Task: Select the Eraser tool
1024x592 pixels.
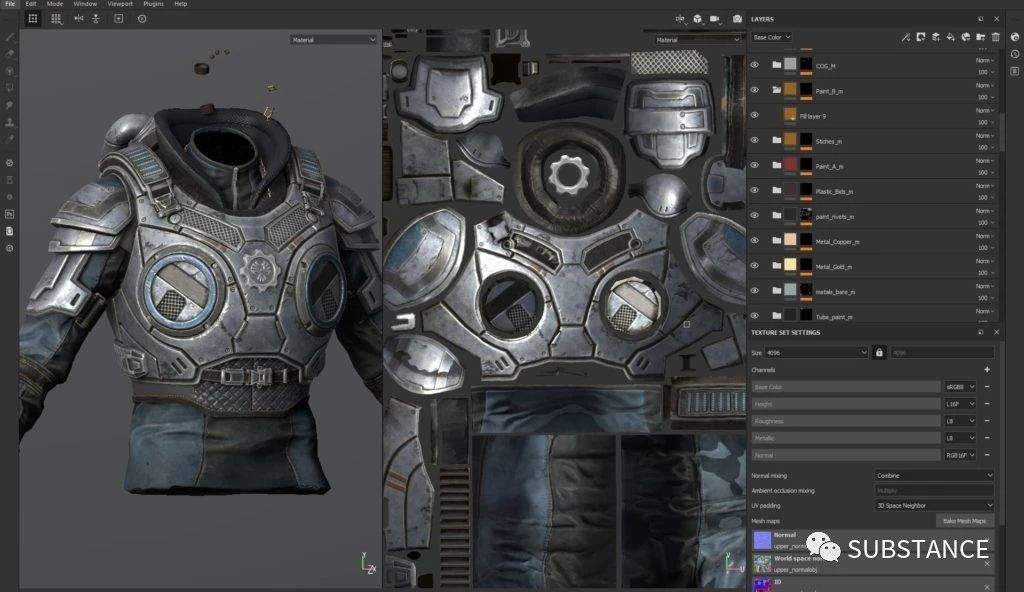Action: [x=10, y=54]
